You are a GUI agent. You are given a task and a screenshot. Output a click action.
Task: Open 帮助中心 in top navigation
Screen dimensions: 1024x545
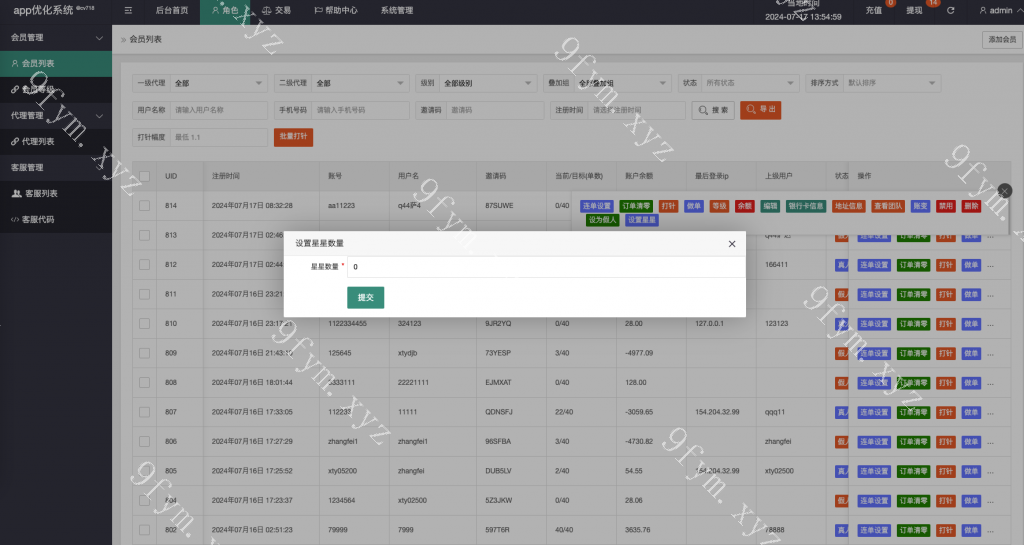pos(336,10)
